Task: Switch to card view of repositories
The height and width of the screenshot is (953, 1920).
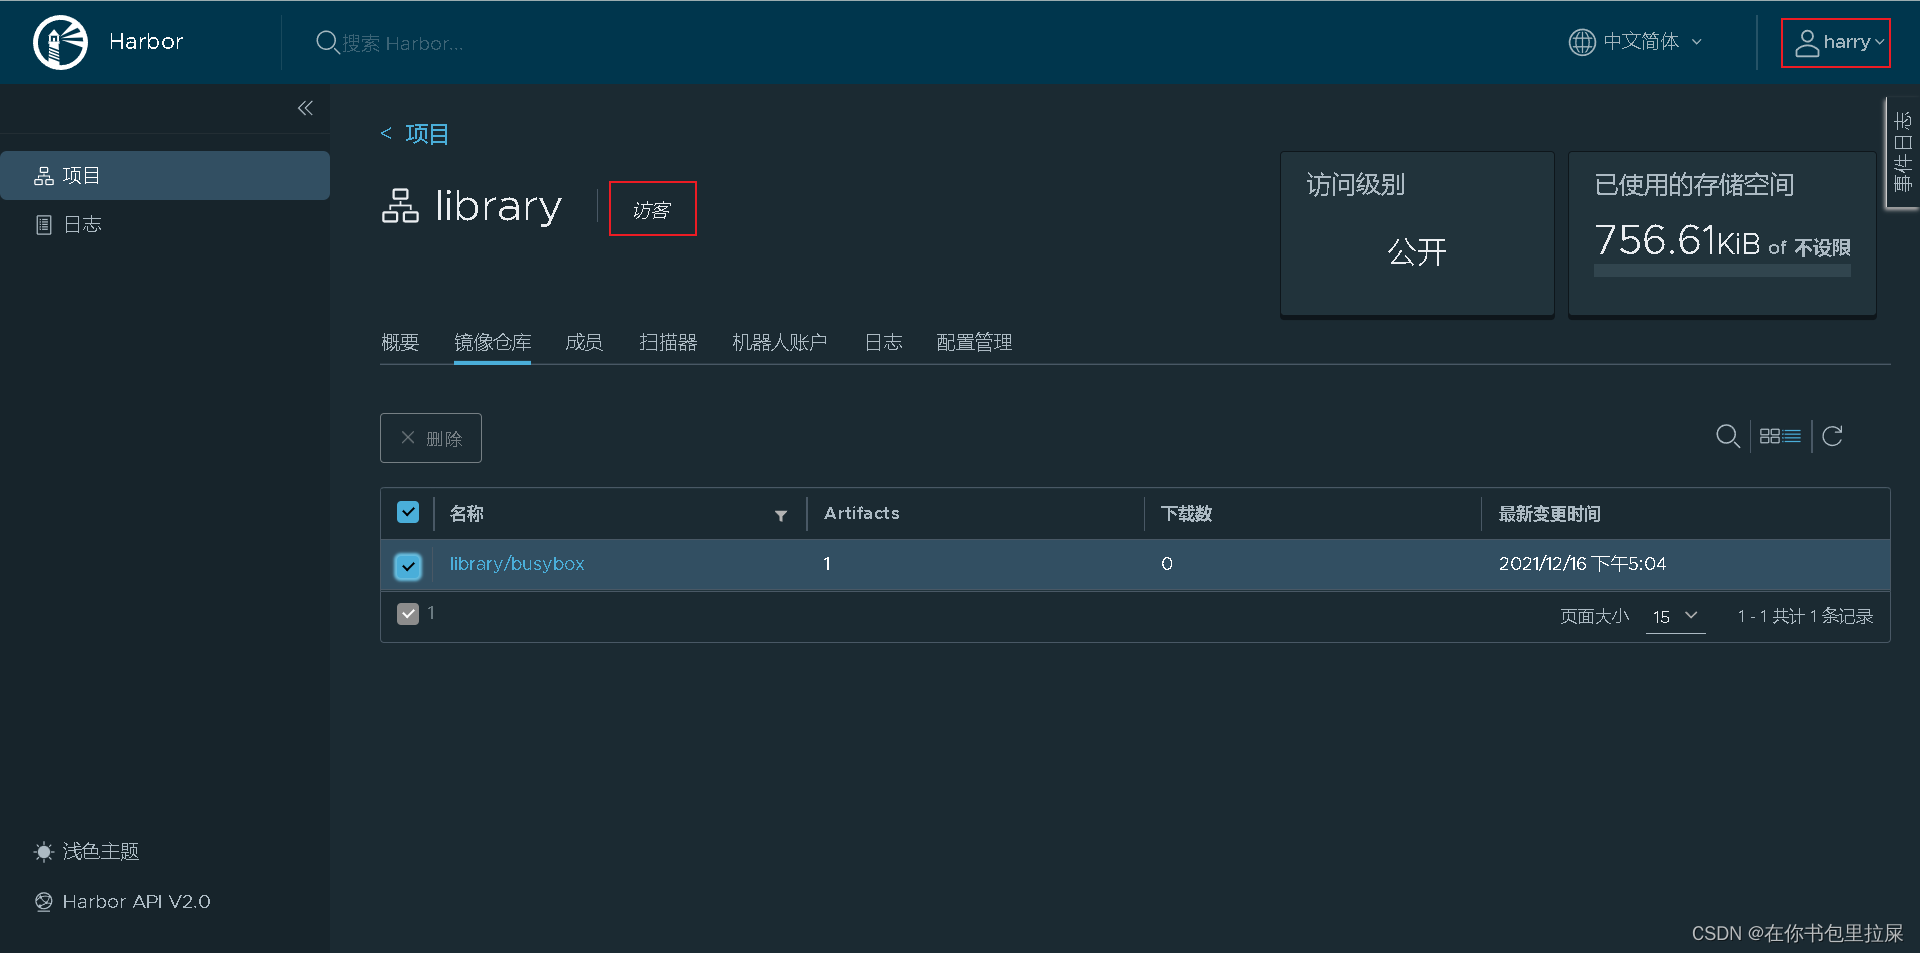Action: [1769, 436]
